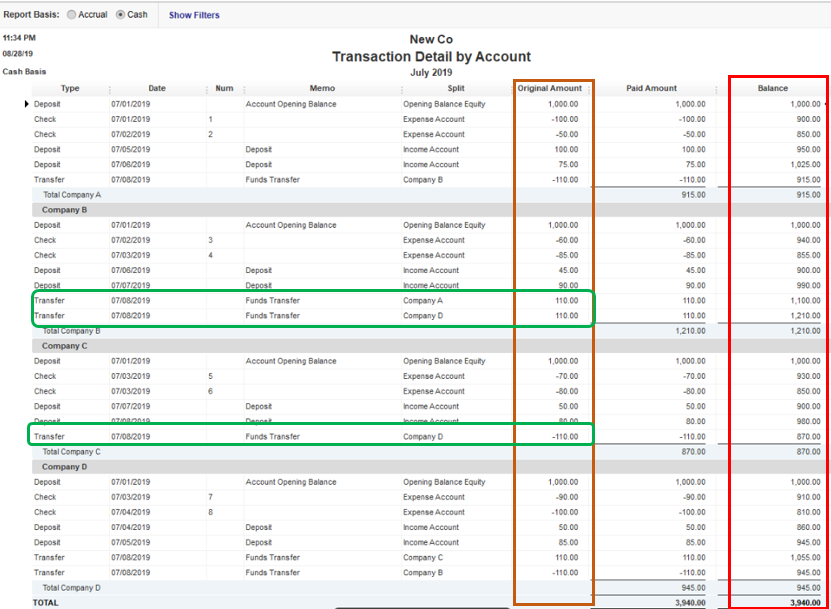The image size is (831, 609).
Task: Click the Balance column header
Action: pos(773,89)
